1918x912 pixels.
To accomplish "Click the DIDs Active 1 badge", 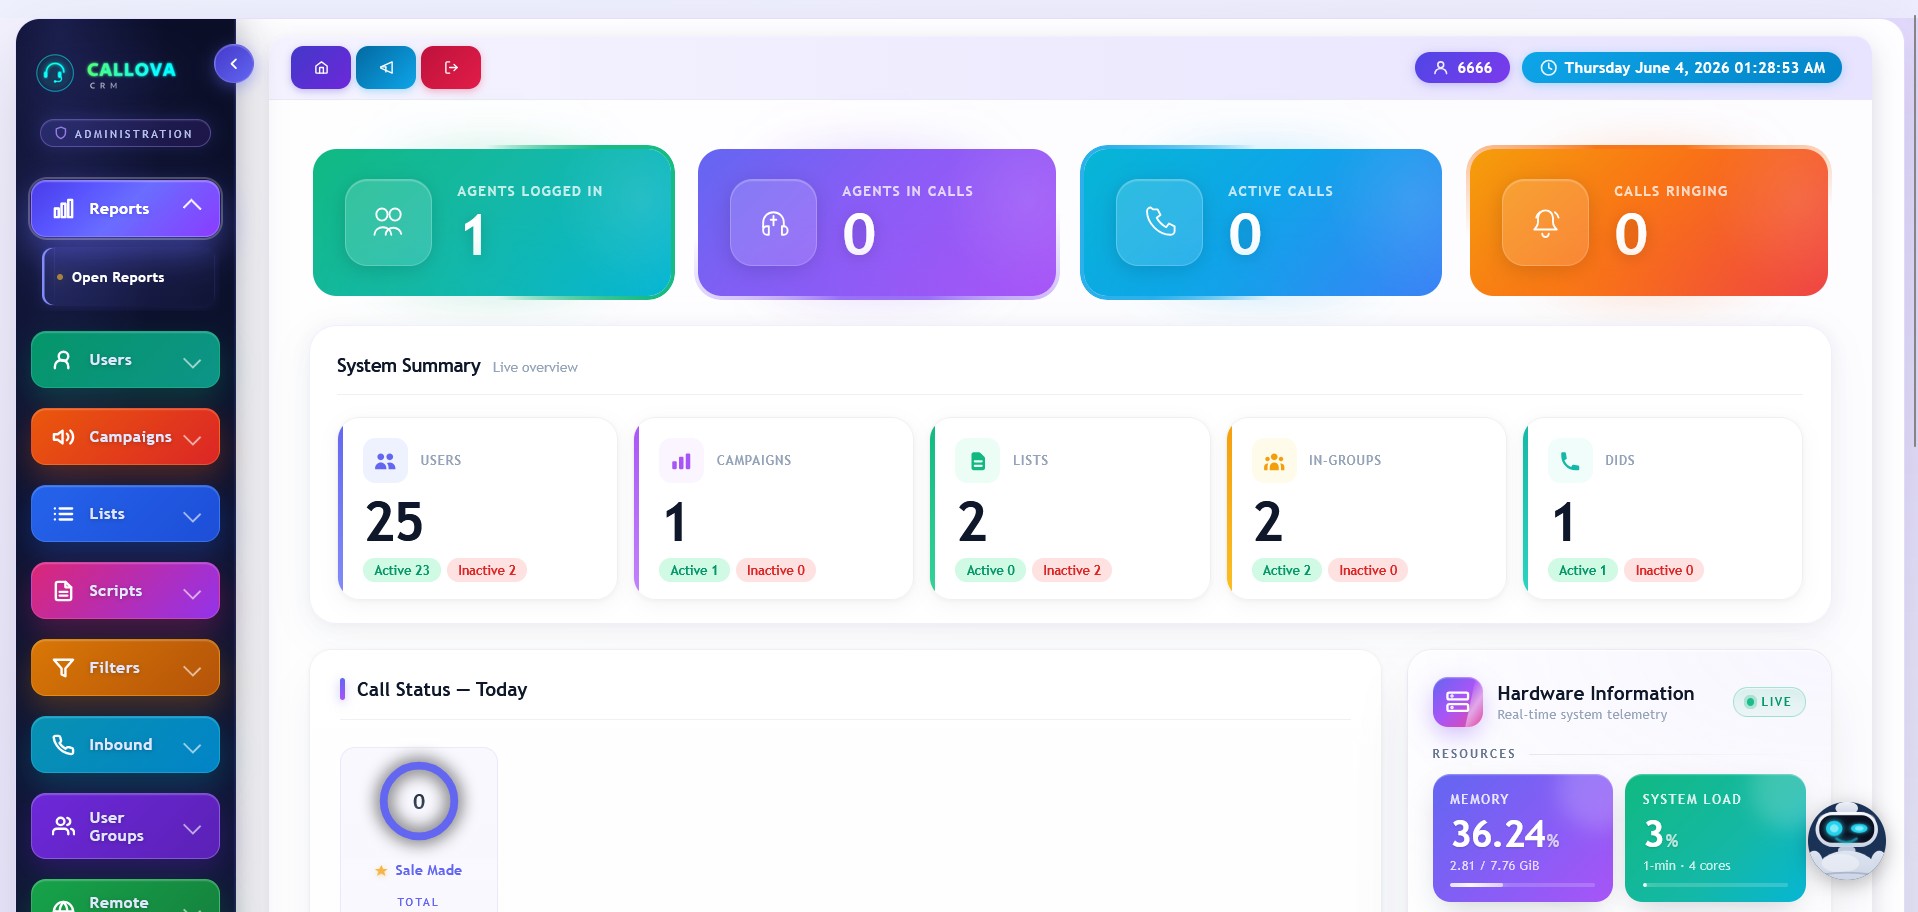I will [1582, 570].
